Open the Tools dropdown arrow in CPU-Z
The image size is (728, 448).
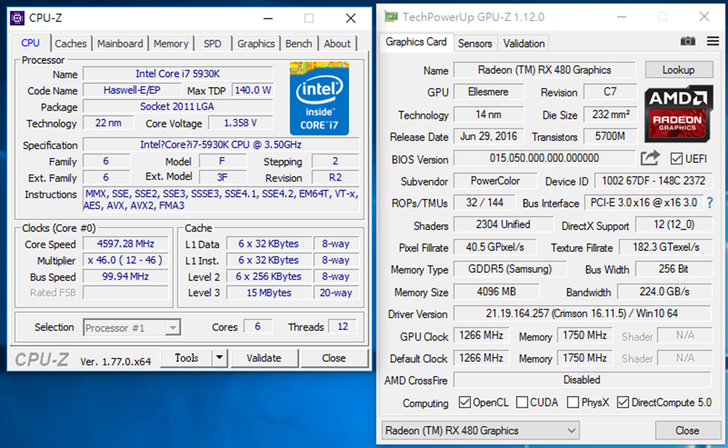[220, 358]
